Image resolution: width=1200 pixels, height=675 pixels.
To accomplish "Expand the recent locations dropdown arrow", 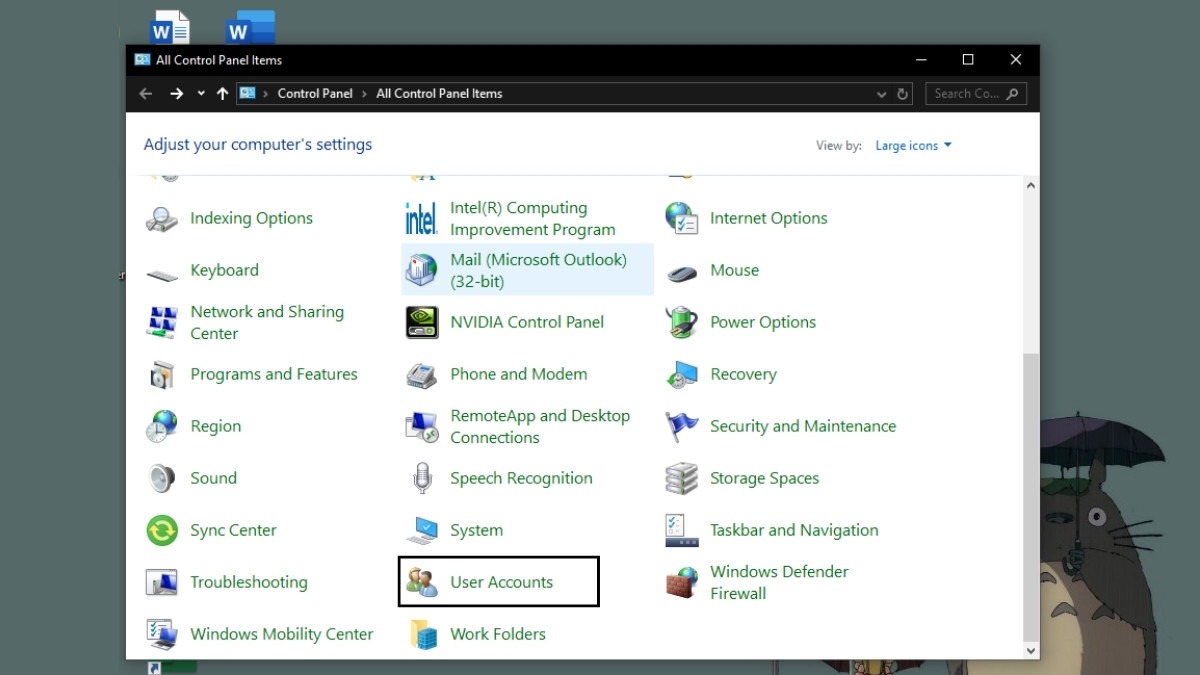I will click(x=201, y=94).
